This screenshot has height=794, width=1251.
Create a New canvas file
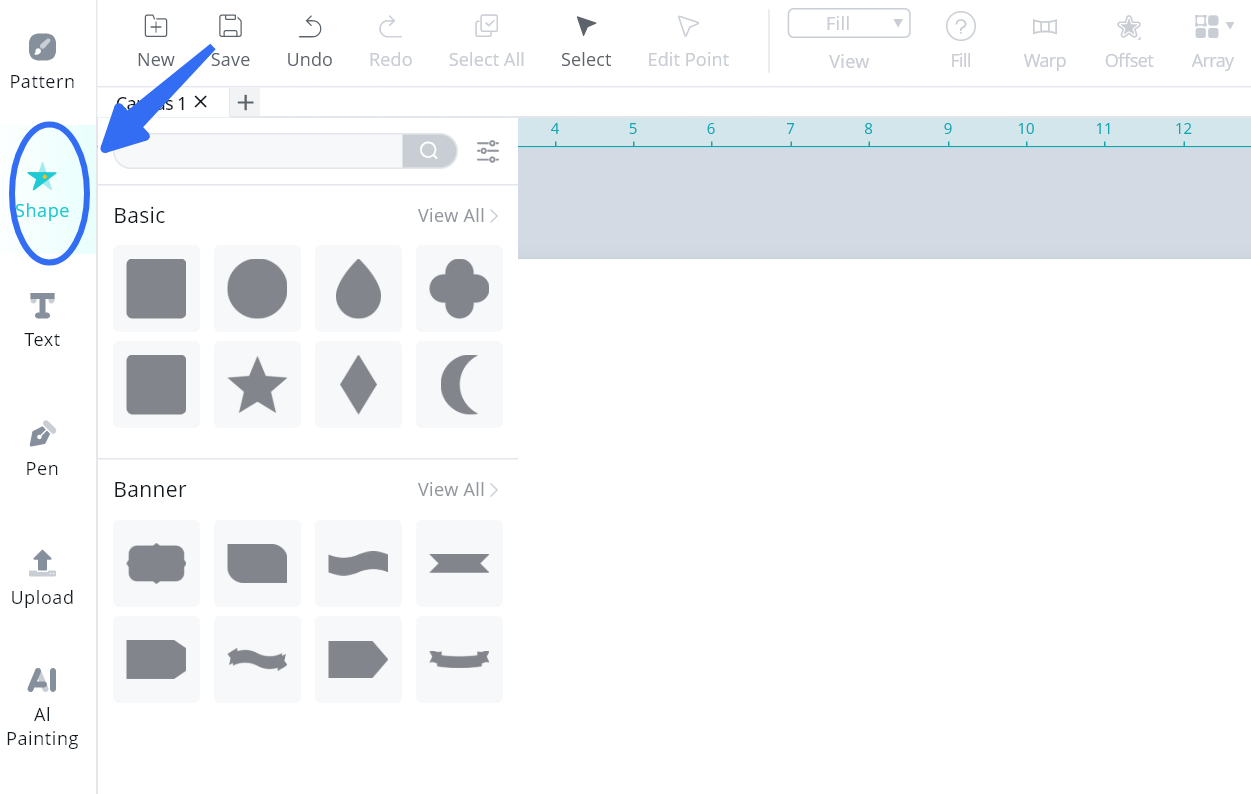(156, 41)
